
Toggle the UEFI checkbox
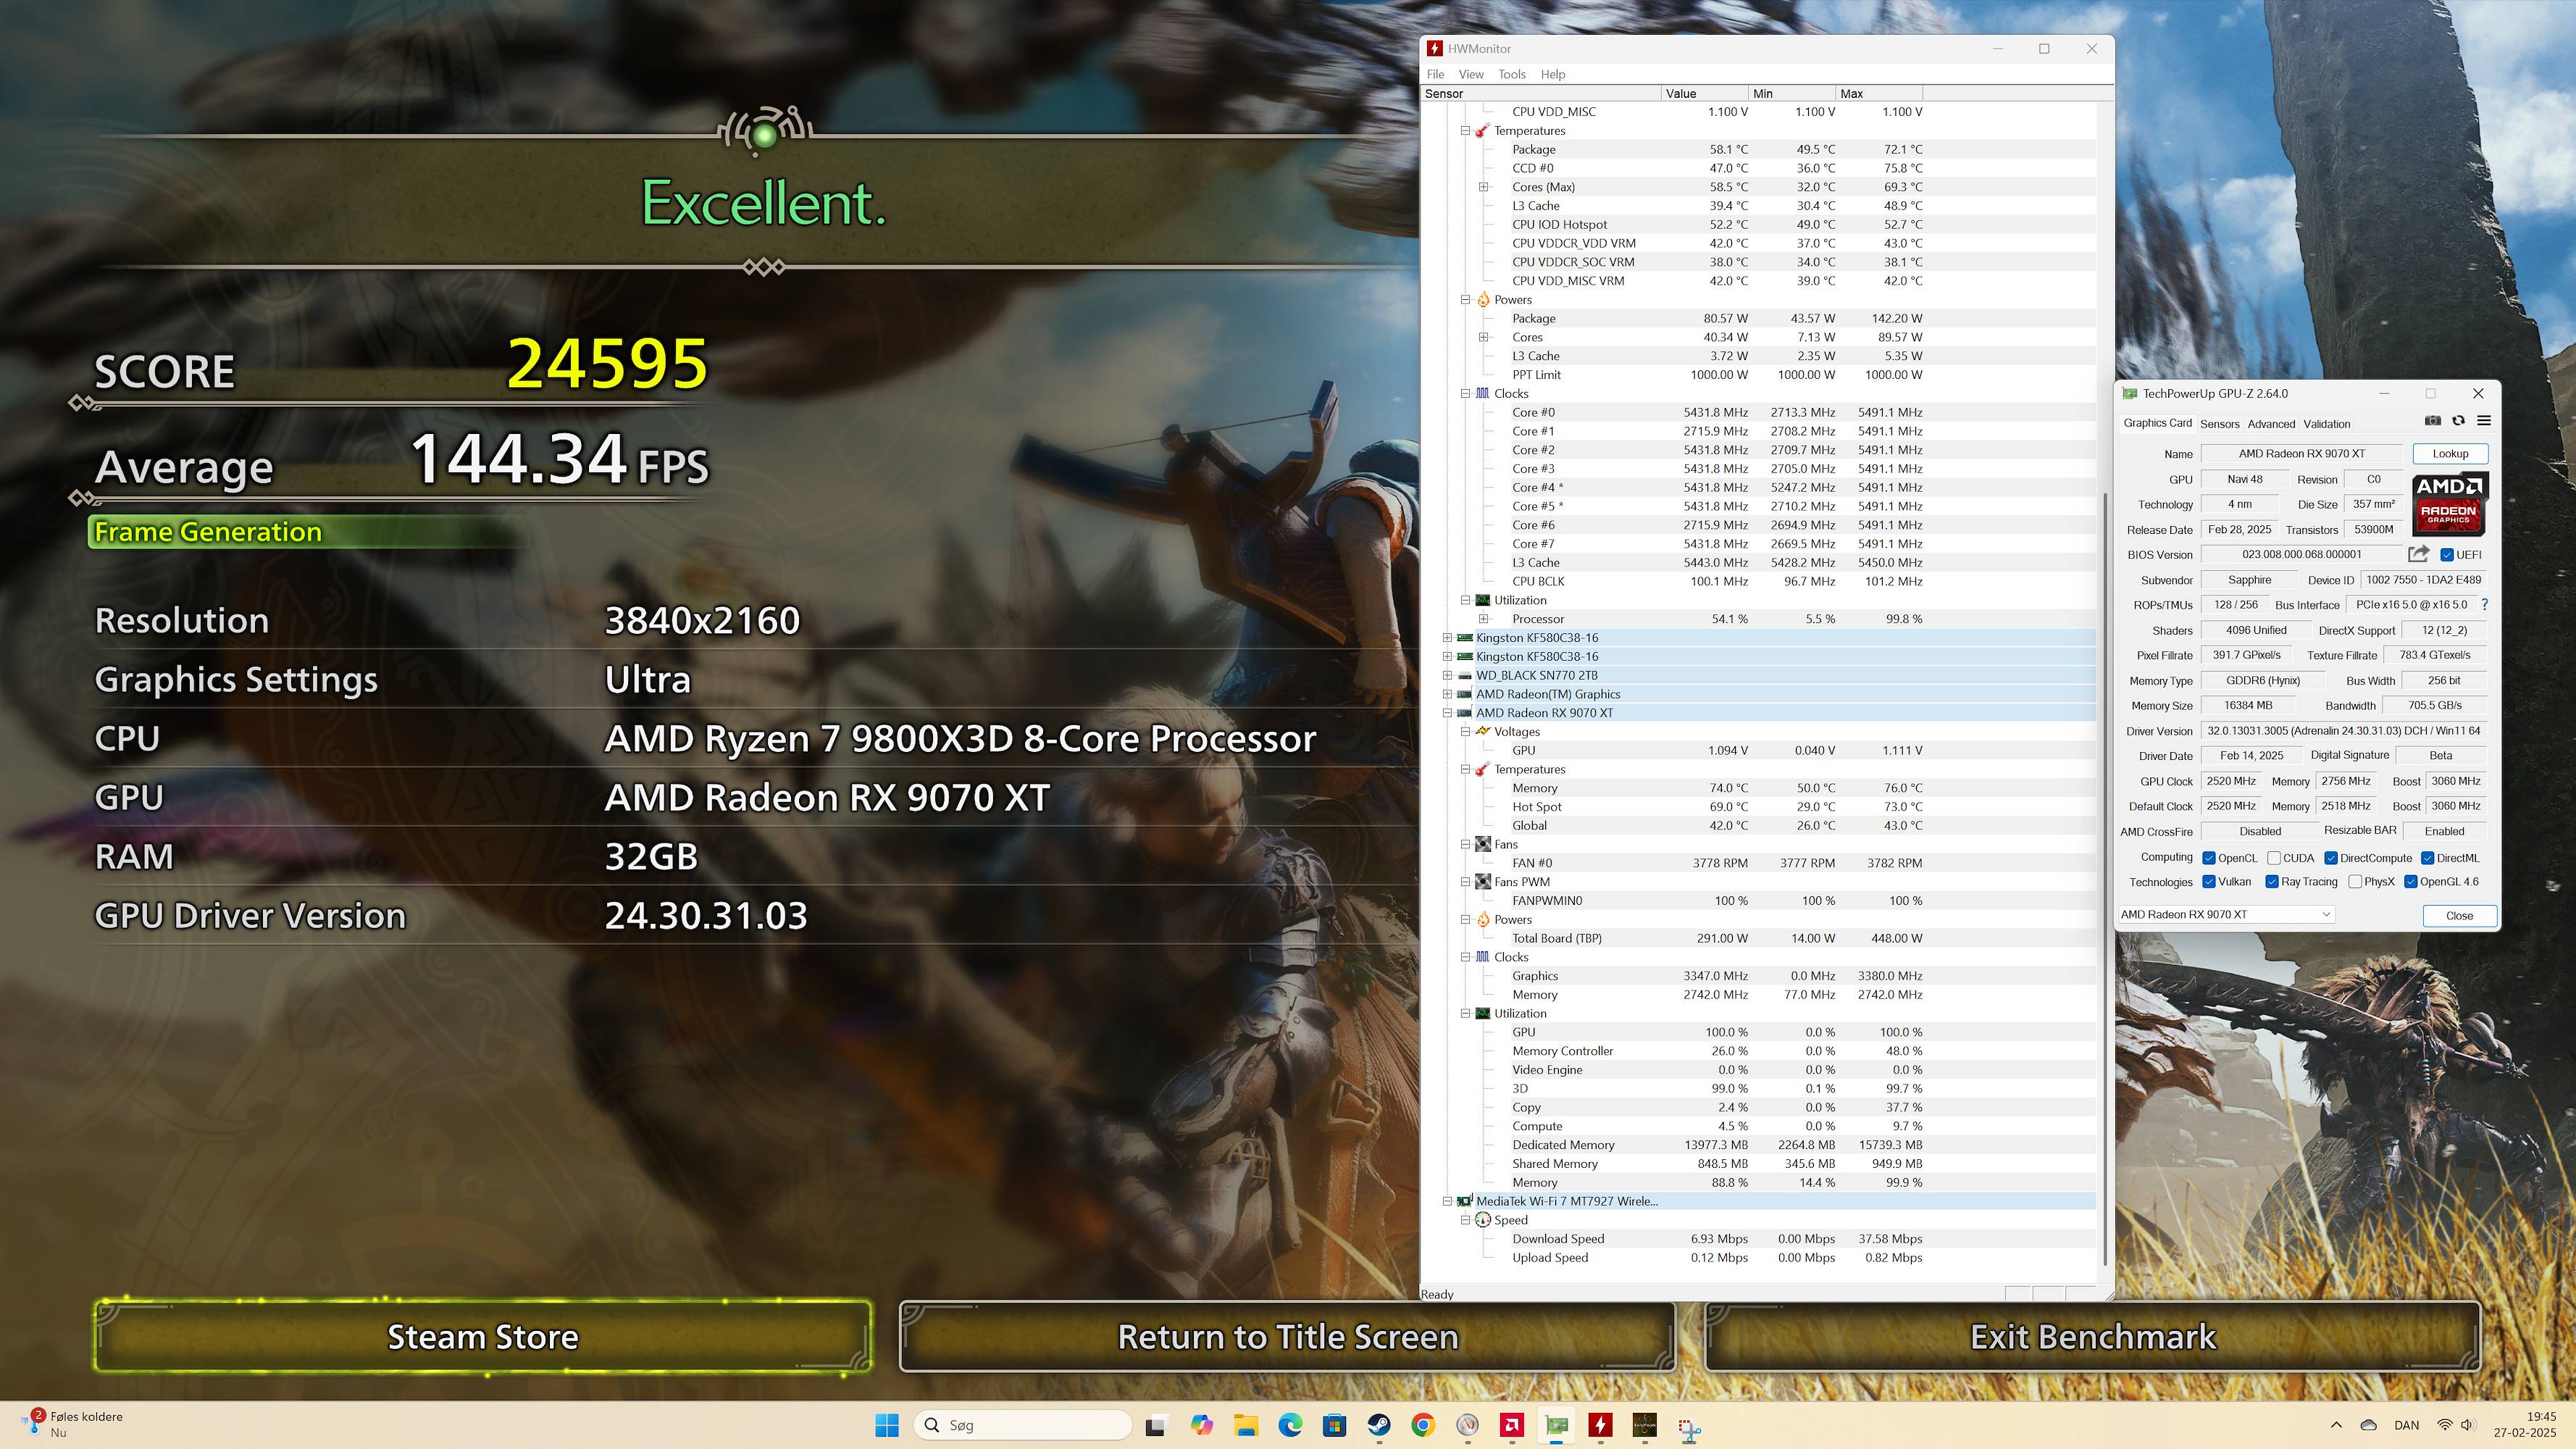(2447, 555)
